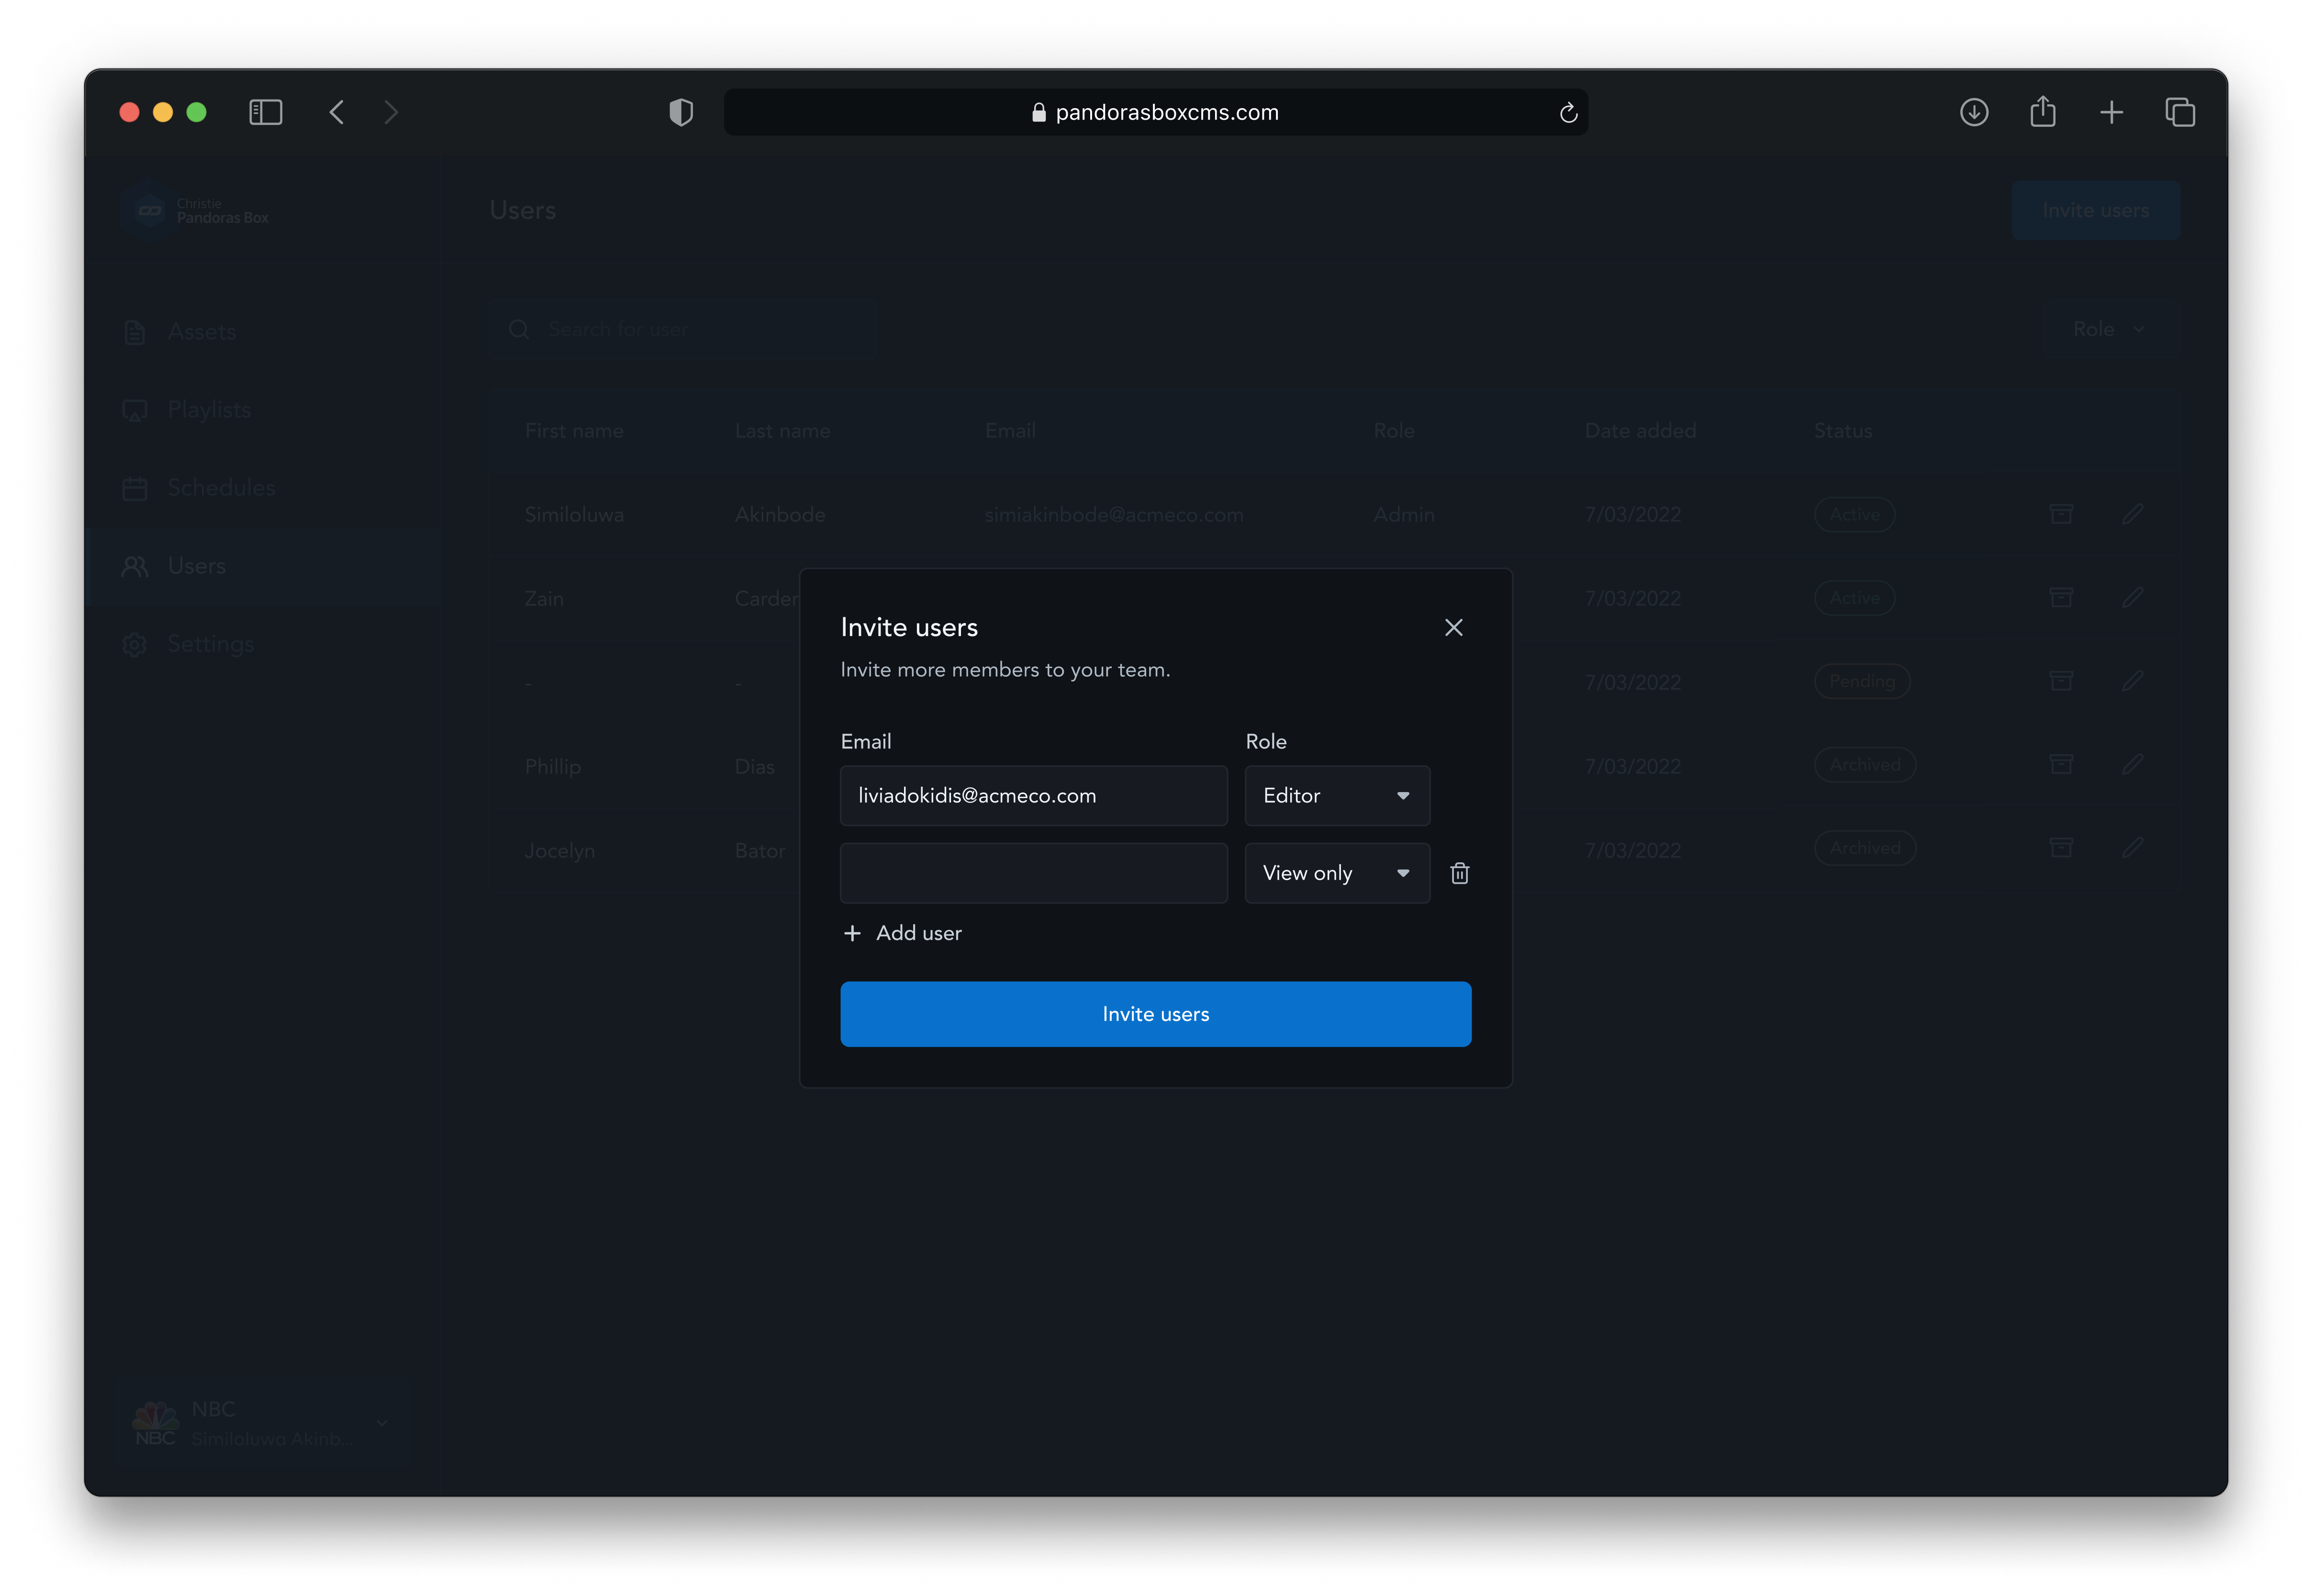Open Settings in the left sidebar
2312x1596 pixels.
(210, 644)
